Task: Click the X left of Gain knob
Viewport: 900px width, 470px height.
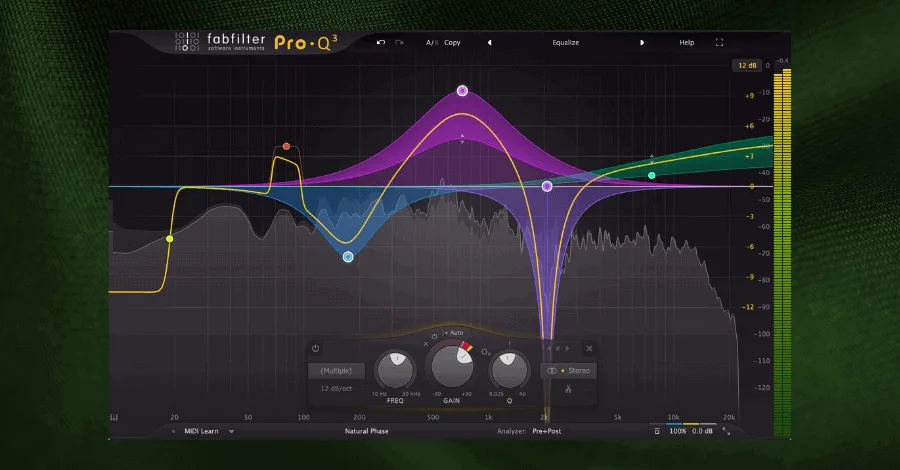Action: [x=426, y=344]
